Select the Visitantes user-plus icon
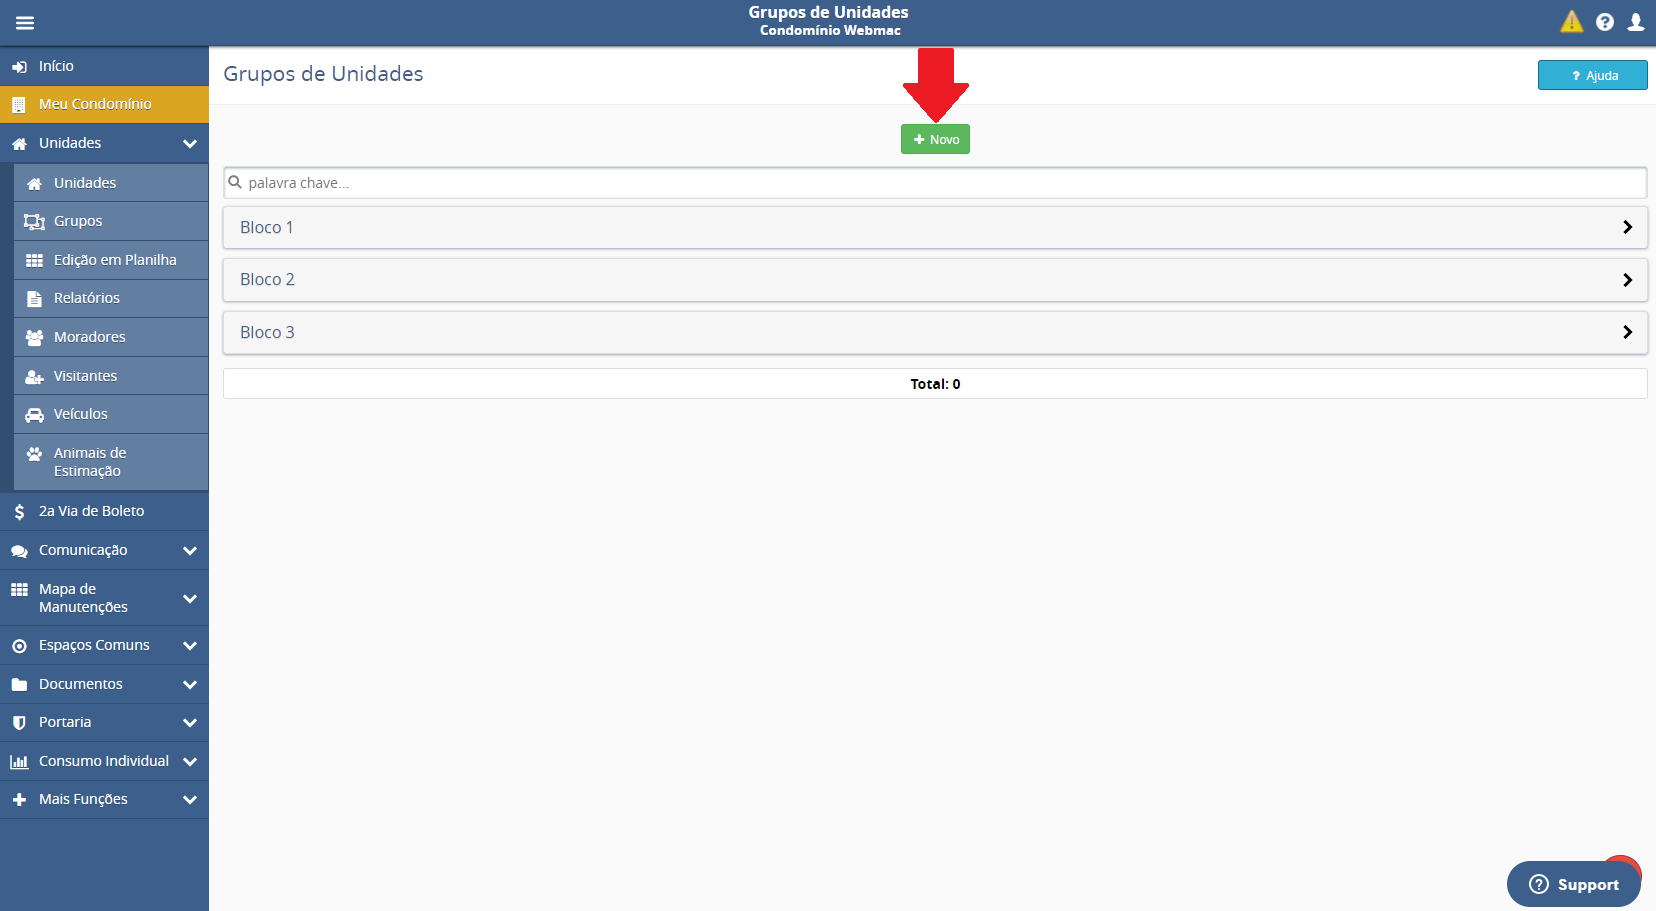 click(34, 377)
